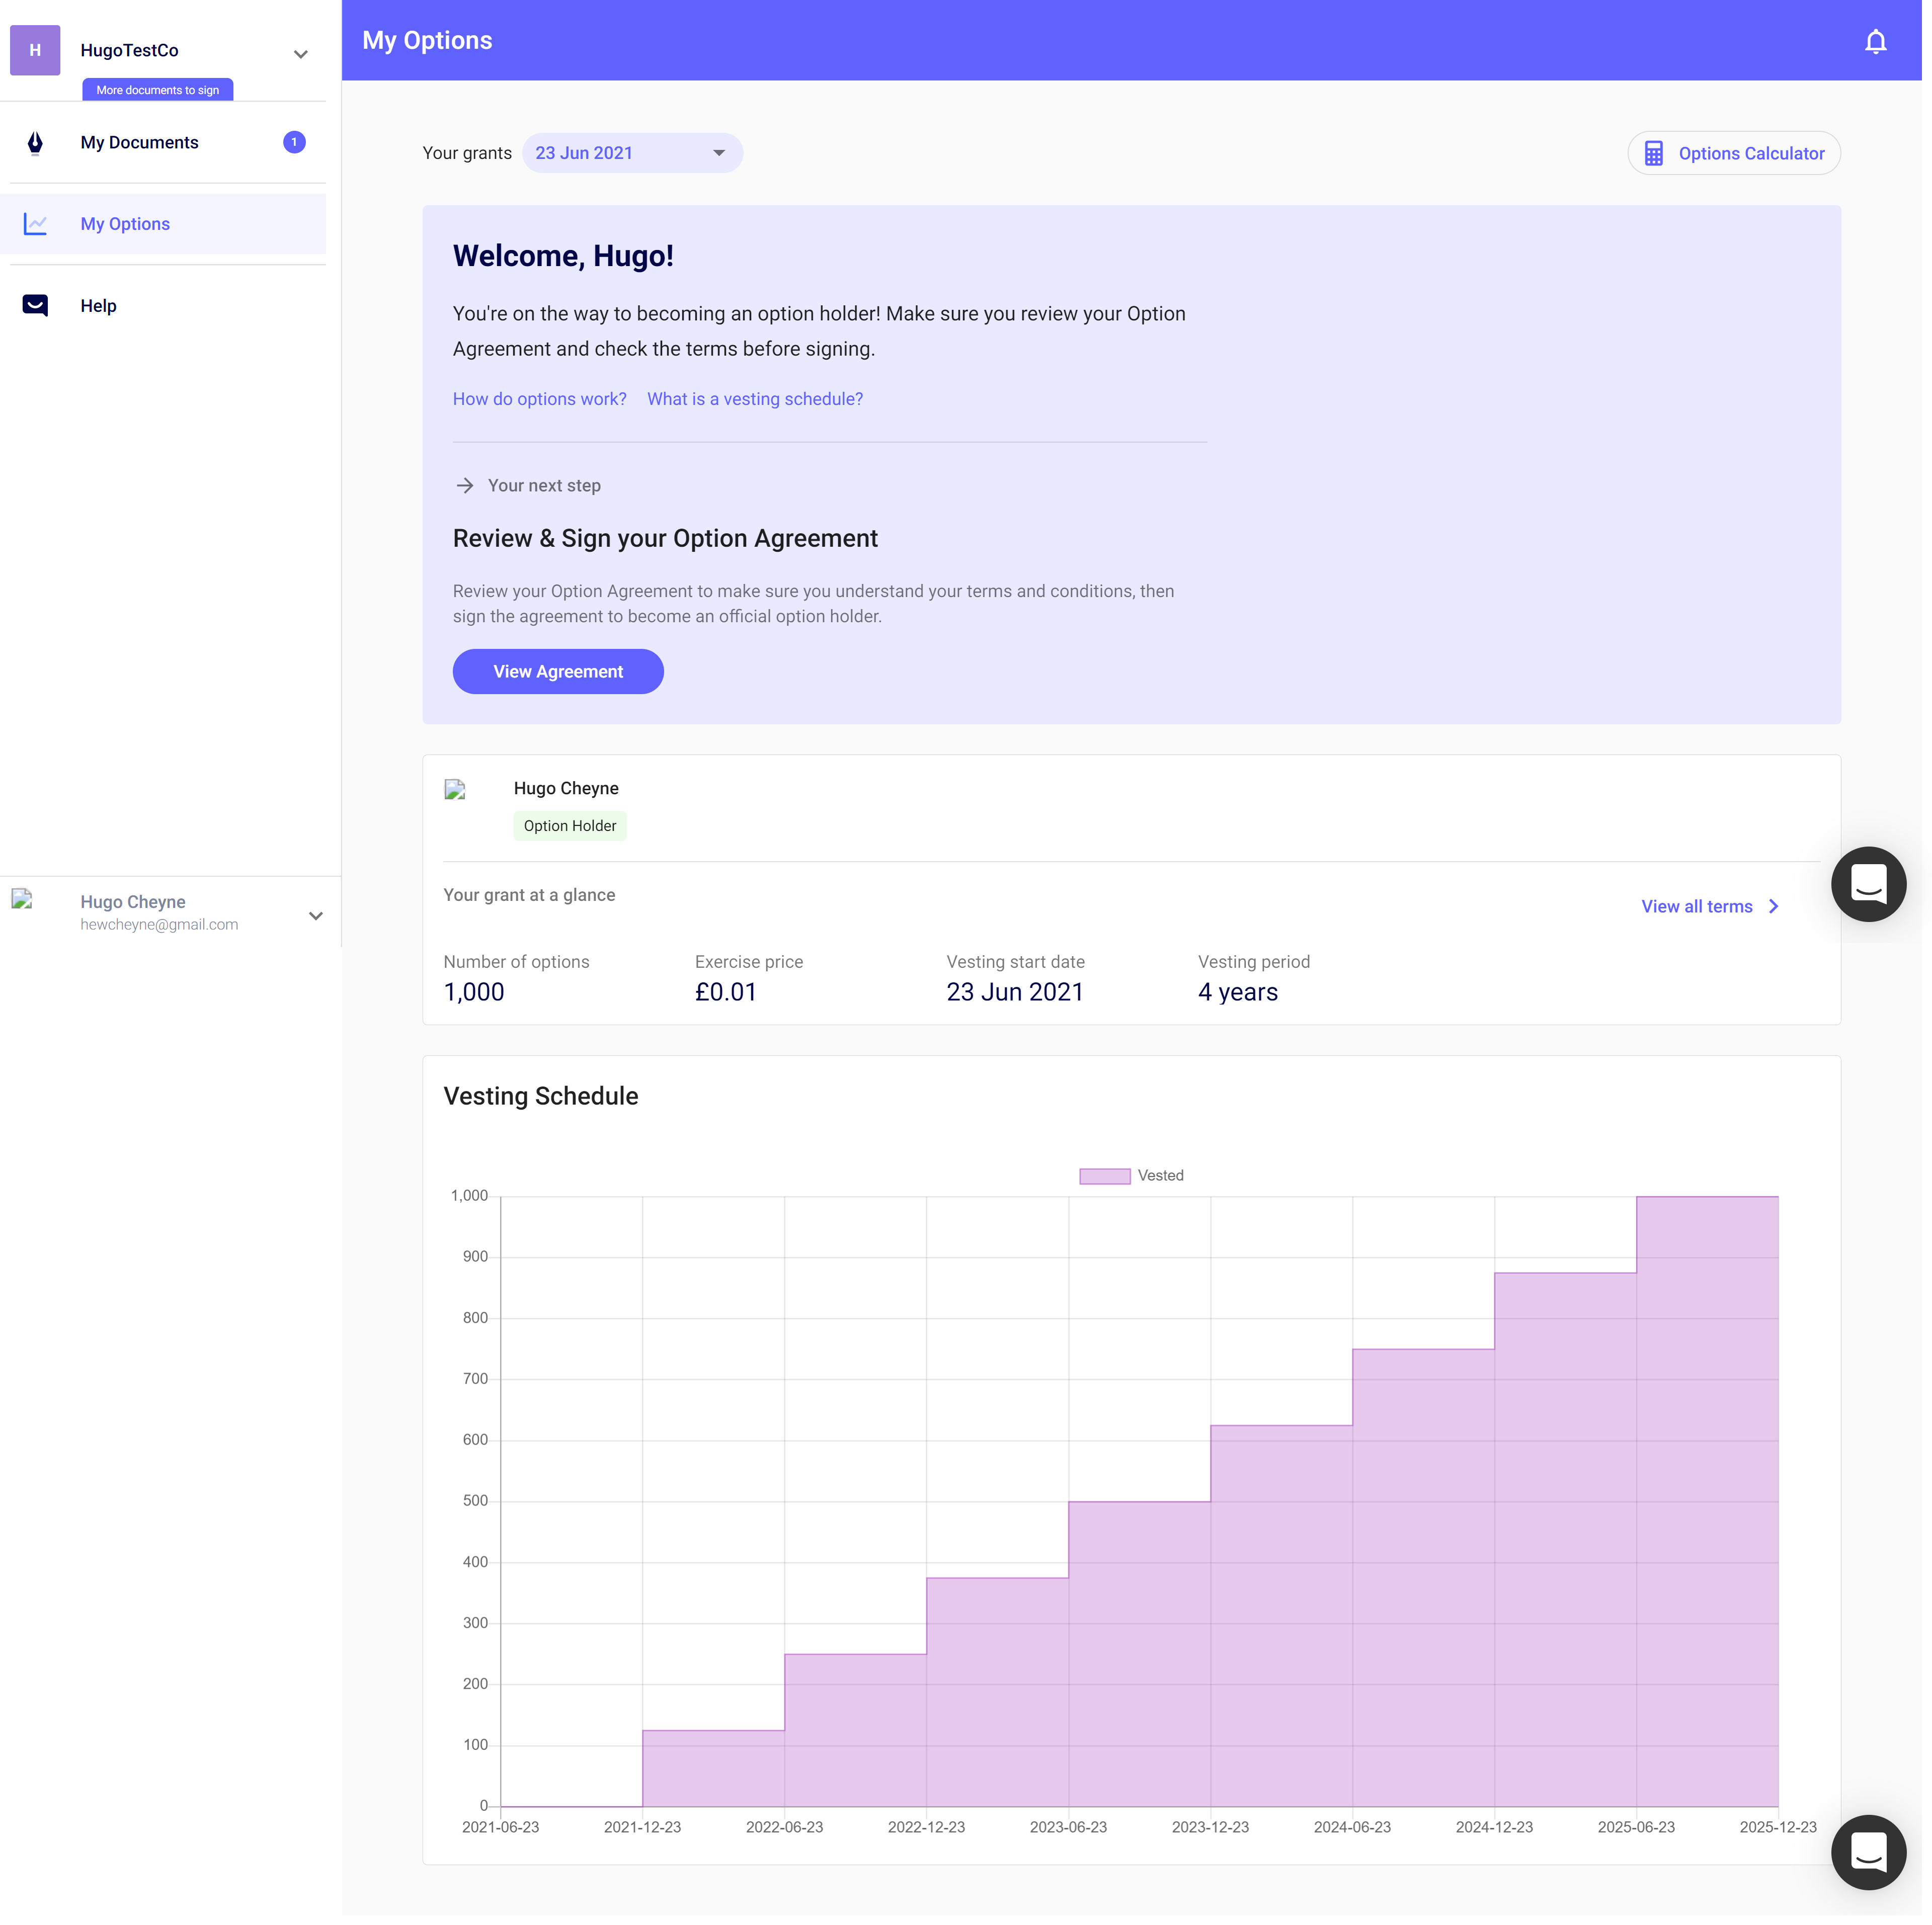
Task: Click the 'More documents to sign' badge
Action: (157, 90)
